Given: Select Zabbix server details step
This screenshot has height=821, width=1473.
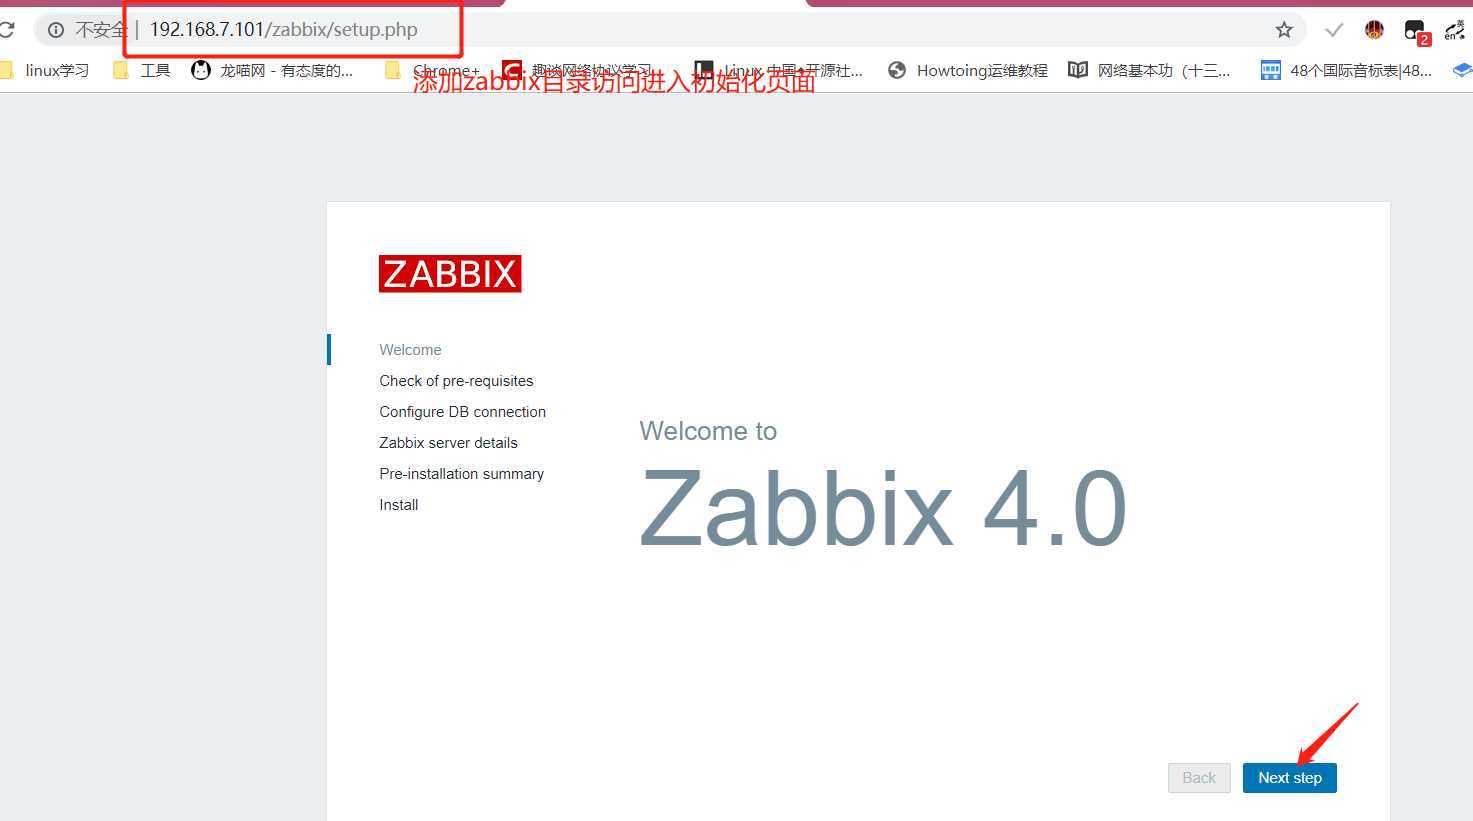Looking at the screenshot, I should pyautogui.click(x=448, y=443).
